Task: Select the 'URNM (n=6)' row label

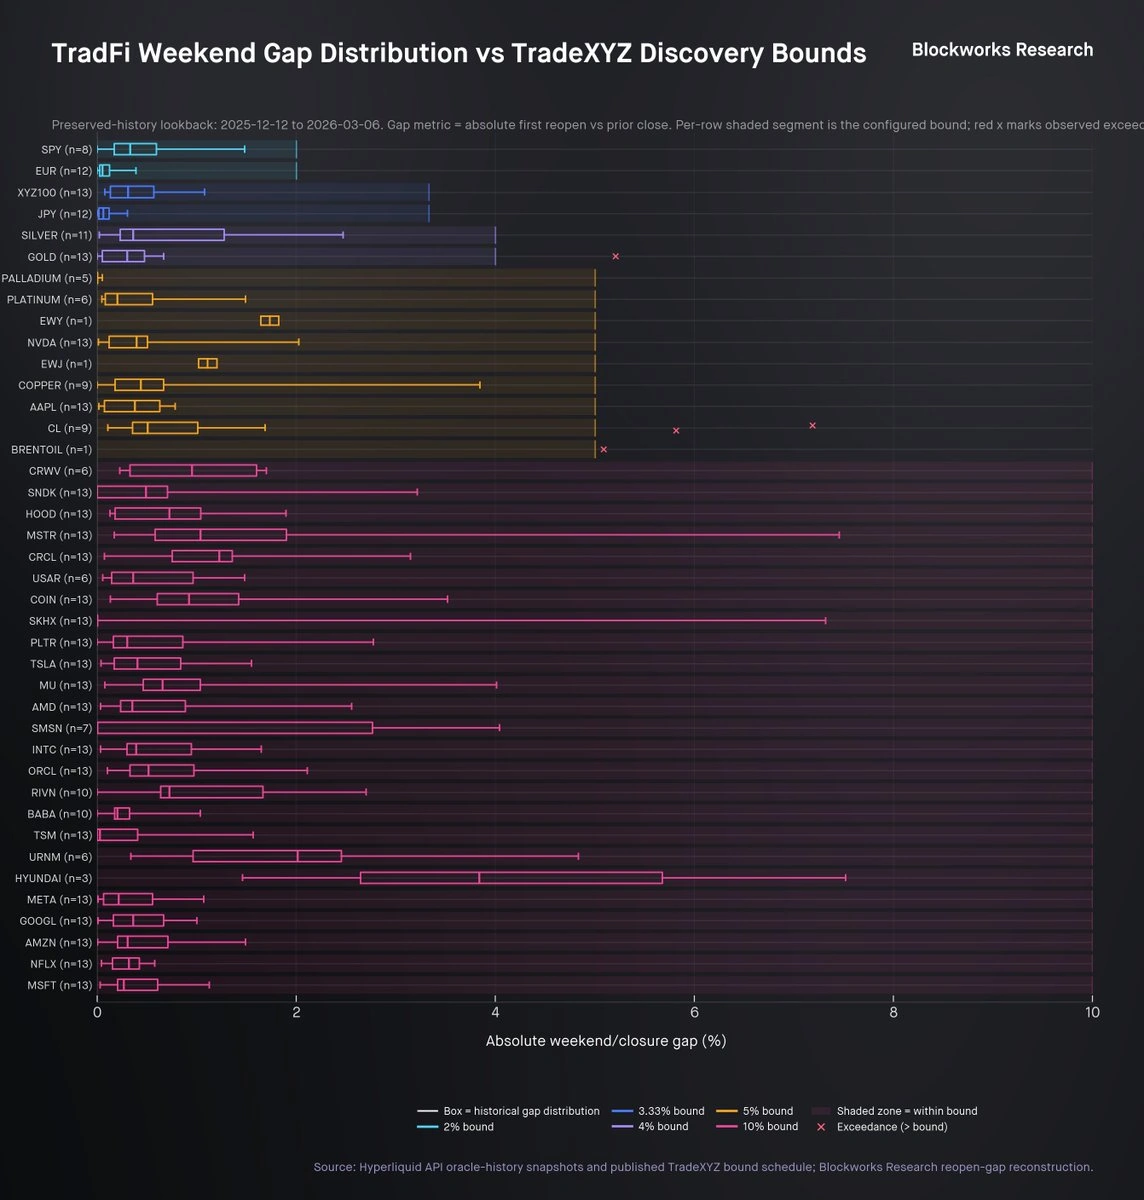Action: point(61,857)
